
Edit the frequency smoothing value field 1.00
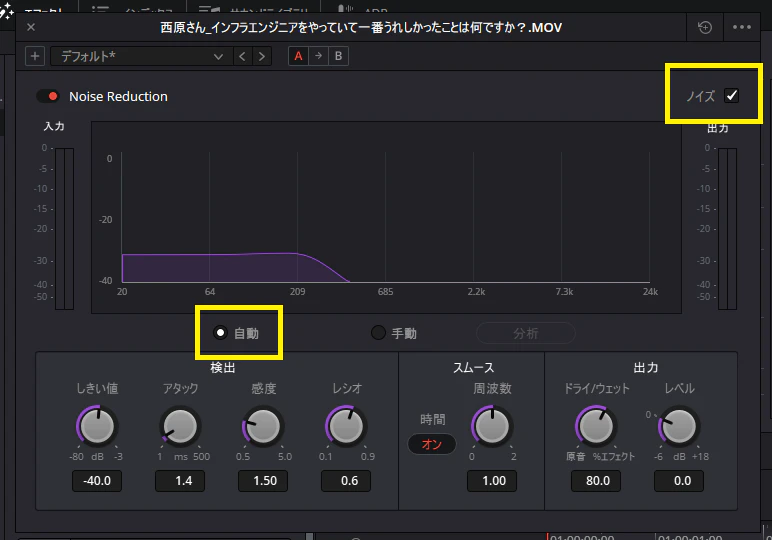[492, 481]
